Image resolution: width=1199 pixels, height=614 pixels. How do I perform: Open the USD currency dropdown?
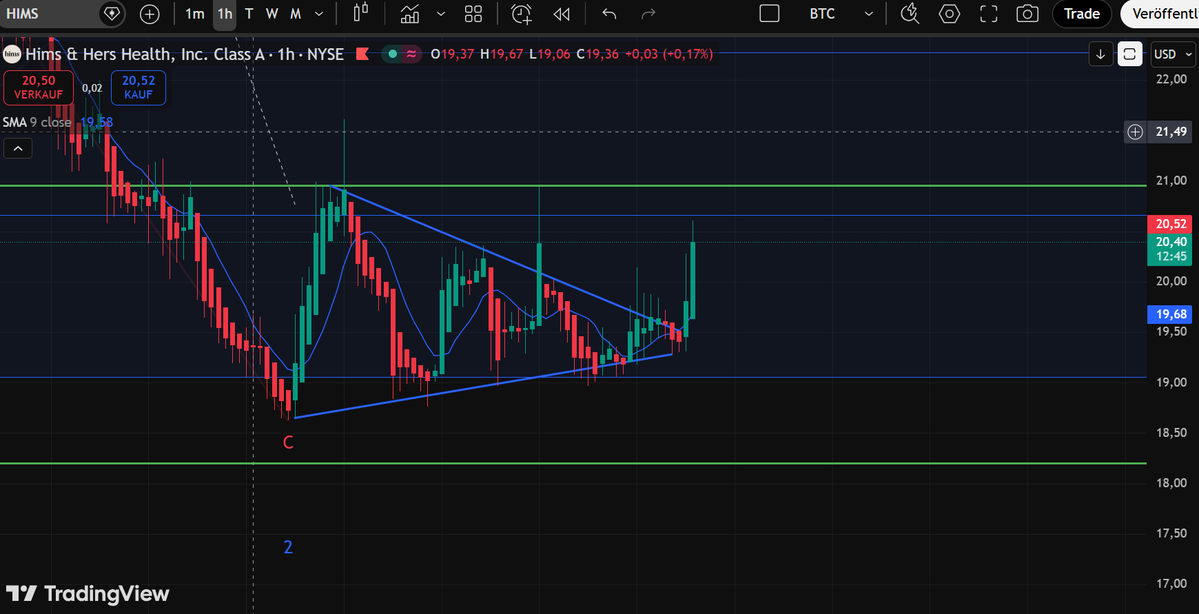[1174, 54]
